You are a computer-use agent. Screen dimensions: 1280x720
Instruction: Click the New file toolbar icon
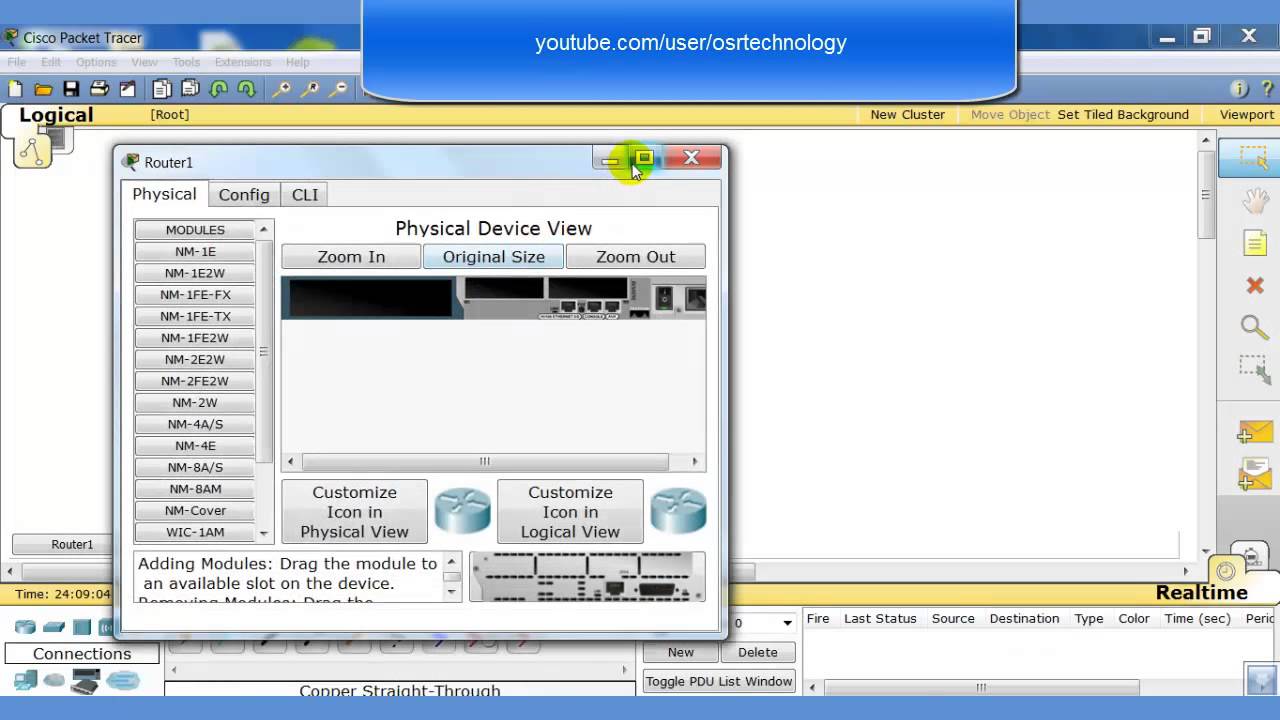[x=15, y=89]
